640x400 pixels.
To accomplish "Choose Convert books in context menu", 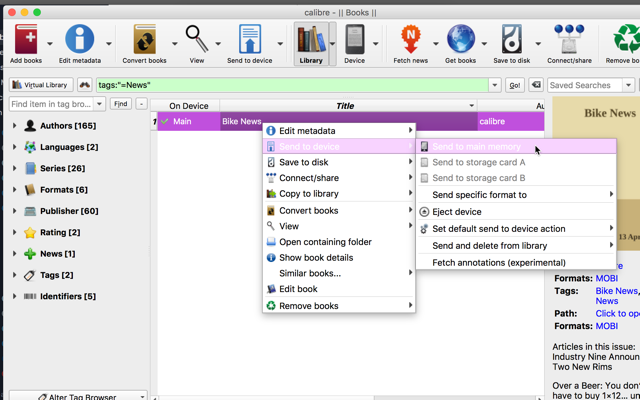I will 339,211.
